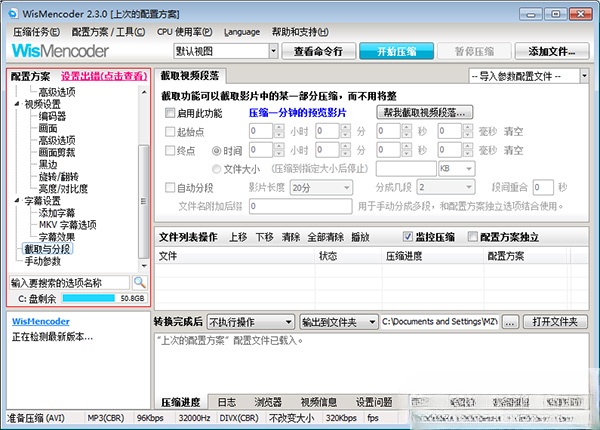Image resolution: width=600 pixels, height=430 pixels.
Task: Collapse the 字幕设置 tree node
Action: coord(17,200)
